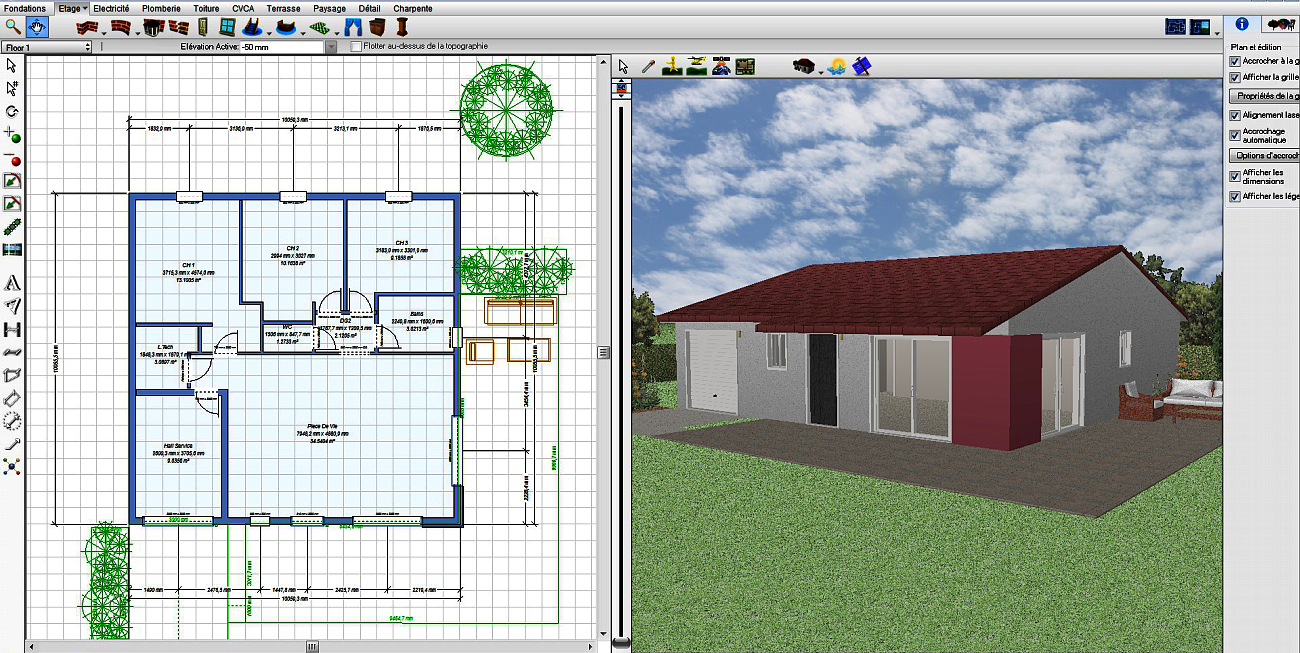Toggle the Afficher la grille checkbox
1300x653 pixels.
coord(1234,77)
